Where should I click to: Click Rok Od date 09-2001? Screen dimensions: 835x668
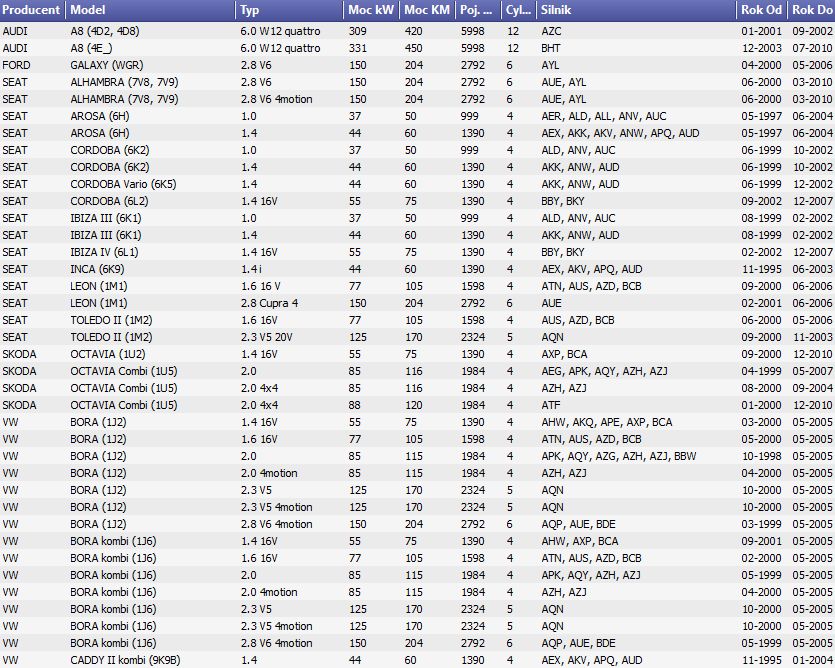click(762, 542)
